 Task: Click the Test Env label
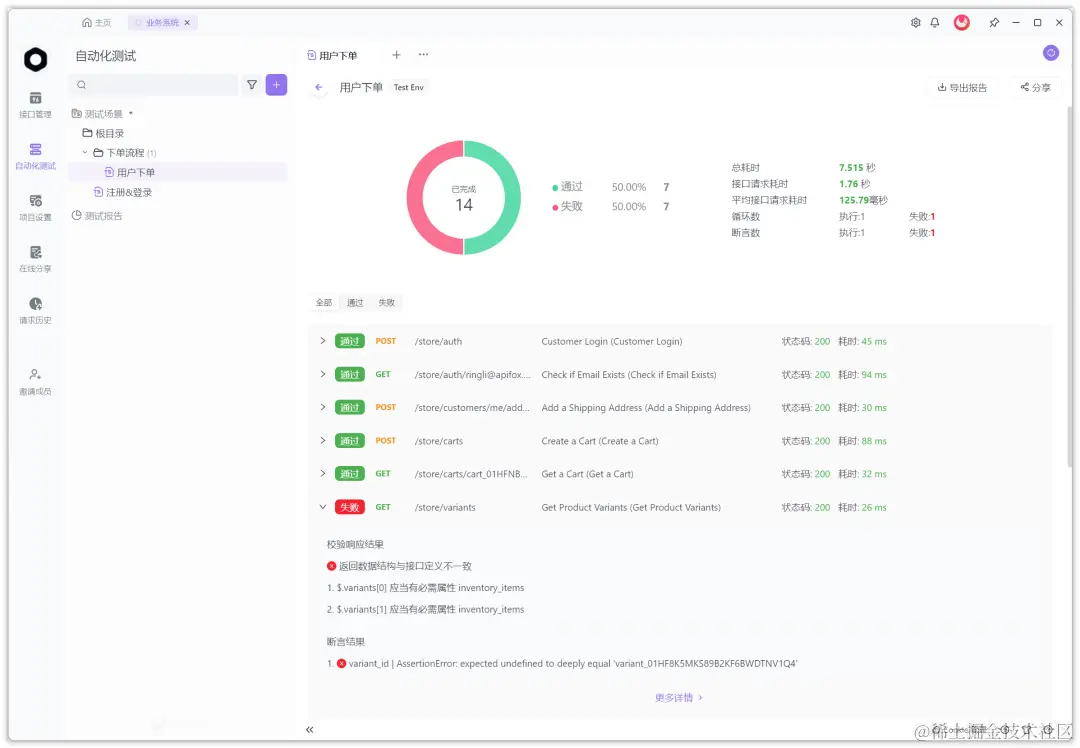point(408,87)
